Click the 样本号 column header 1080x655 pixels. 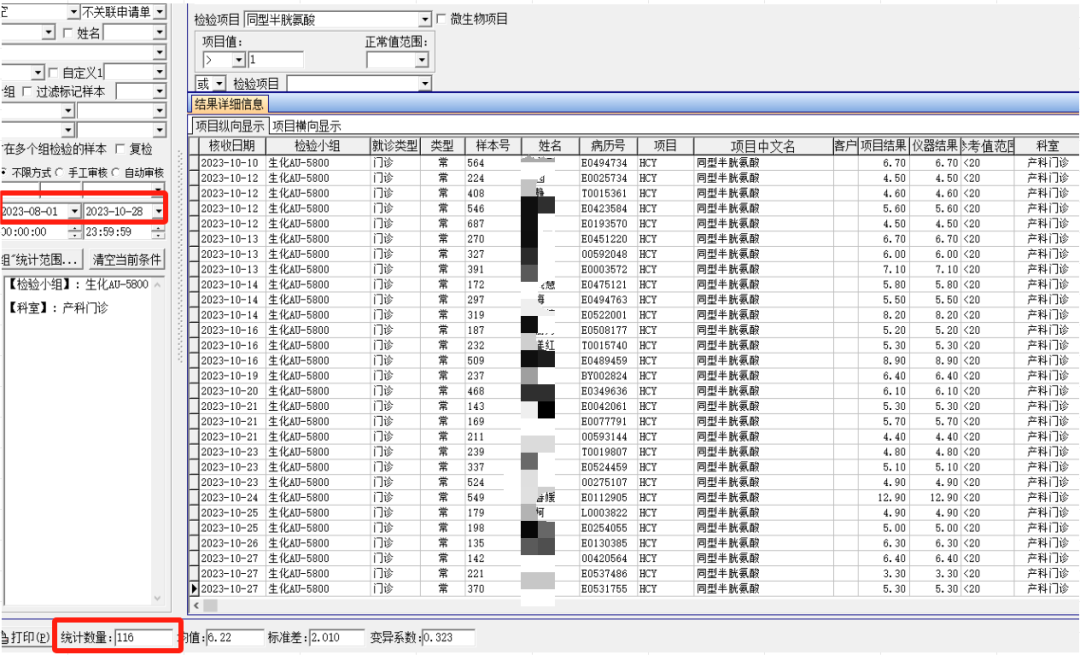pyautogui.click(x=492, y=145)
